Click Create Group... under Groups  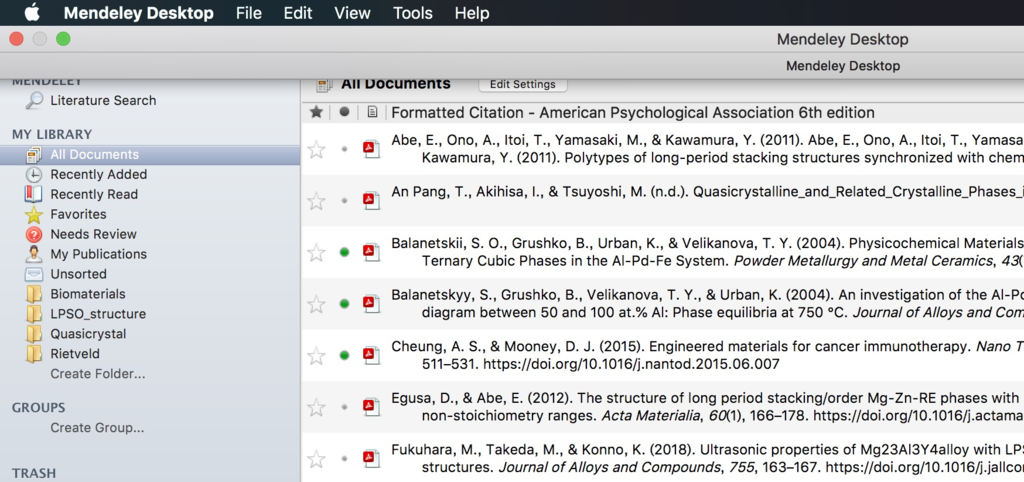97,428
